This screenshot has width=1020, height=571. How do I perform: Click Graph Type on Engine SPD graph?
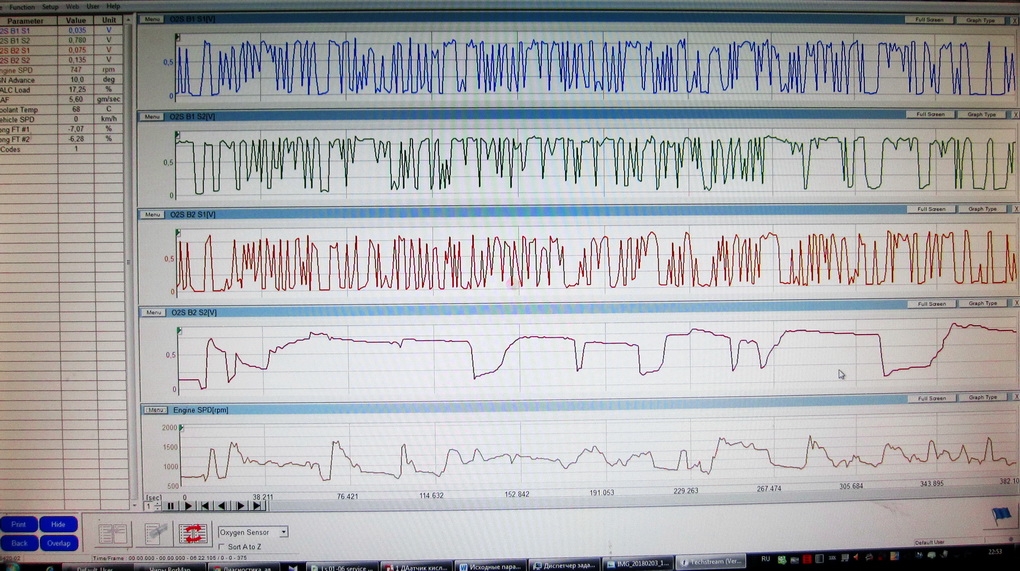point(982,397)
